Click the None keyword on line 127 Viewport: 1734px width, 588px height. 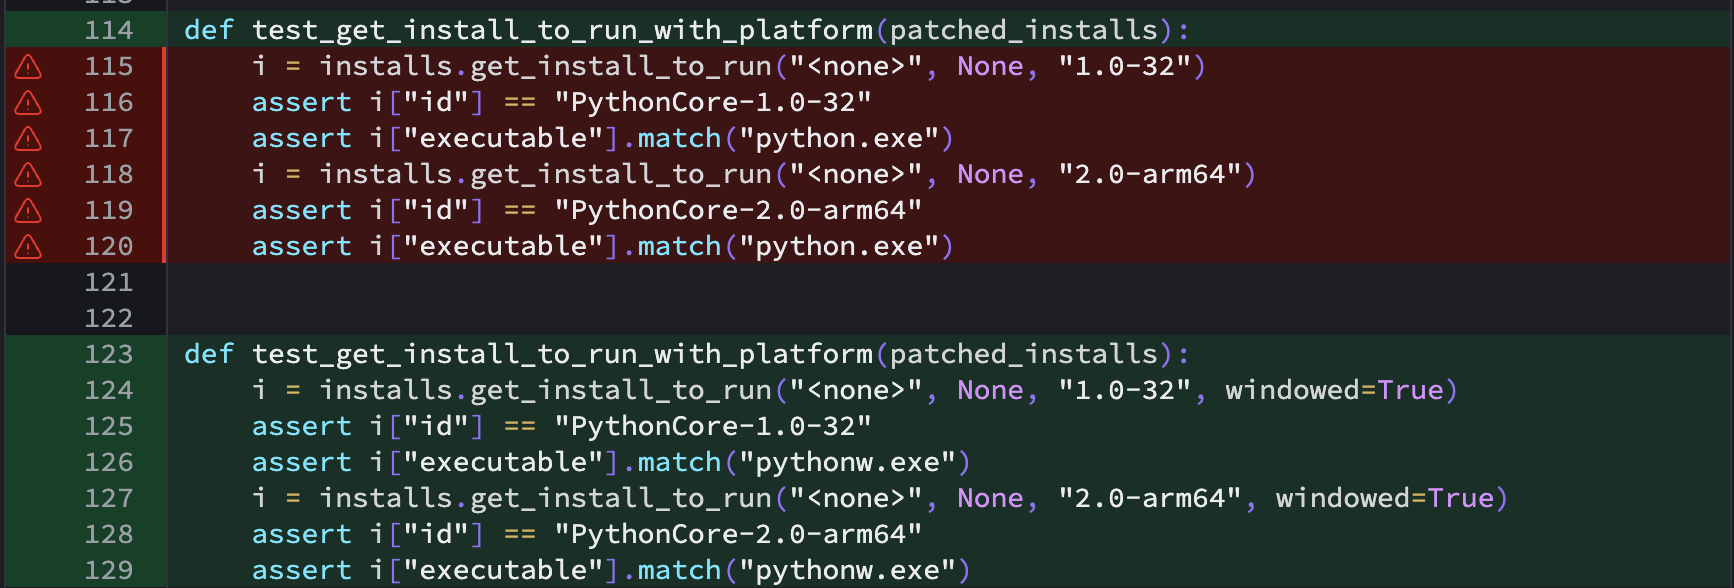(991, 499)
